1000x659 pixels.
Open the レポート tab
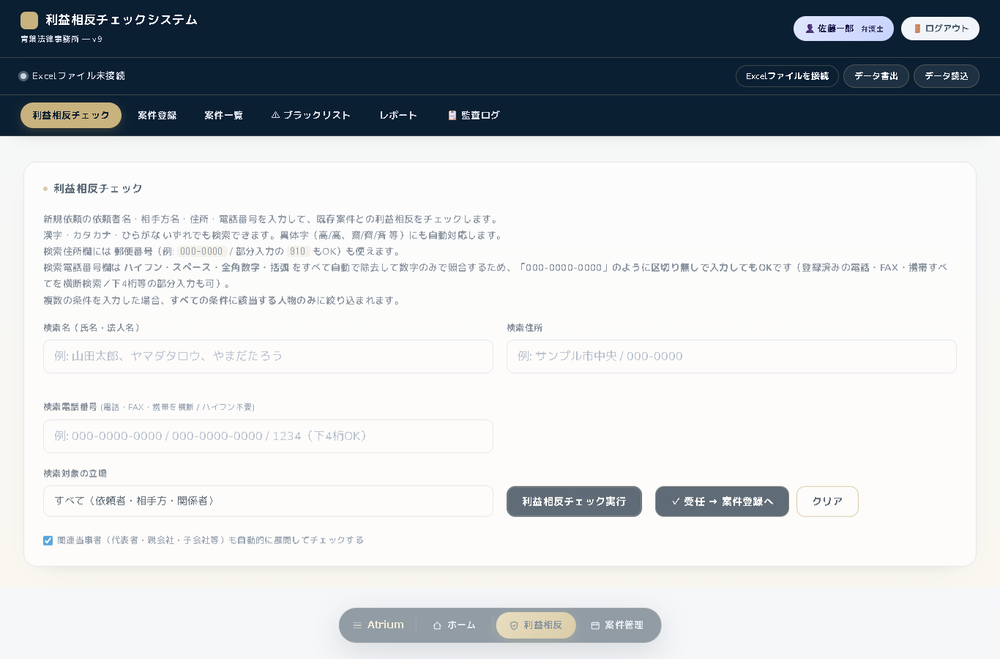[398, 115]
